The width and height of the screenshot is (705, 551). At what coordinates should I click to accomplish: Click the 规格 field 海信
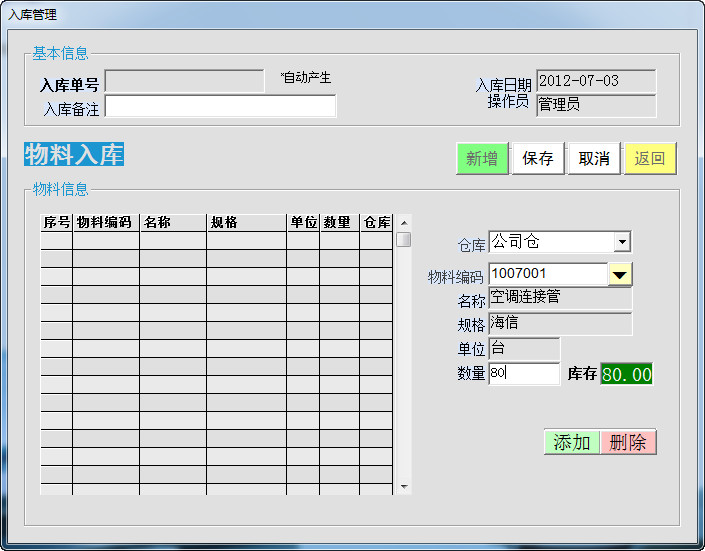(x=560, y=323)
